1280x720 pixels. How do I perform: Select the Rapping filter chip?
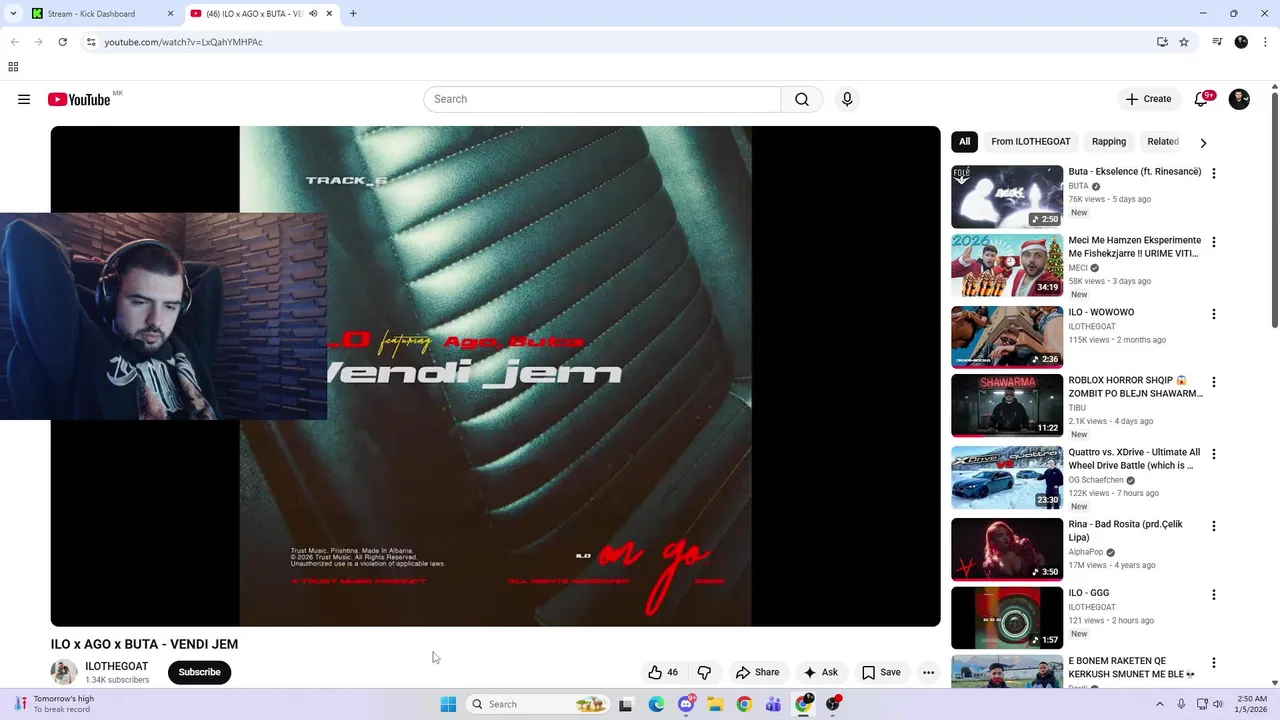pos(1109,142)
